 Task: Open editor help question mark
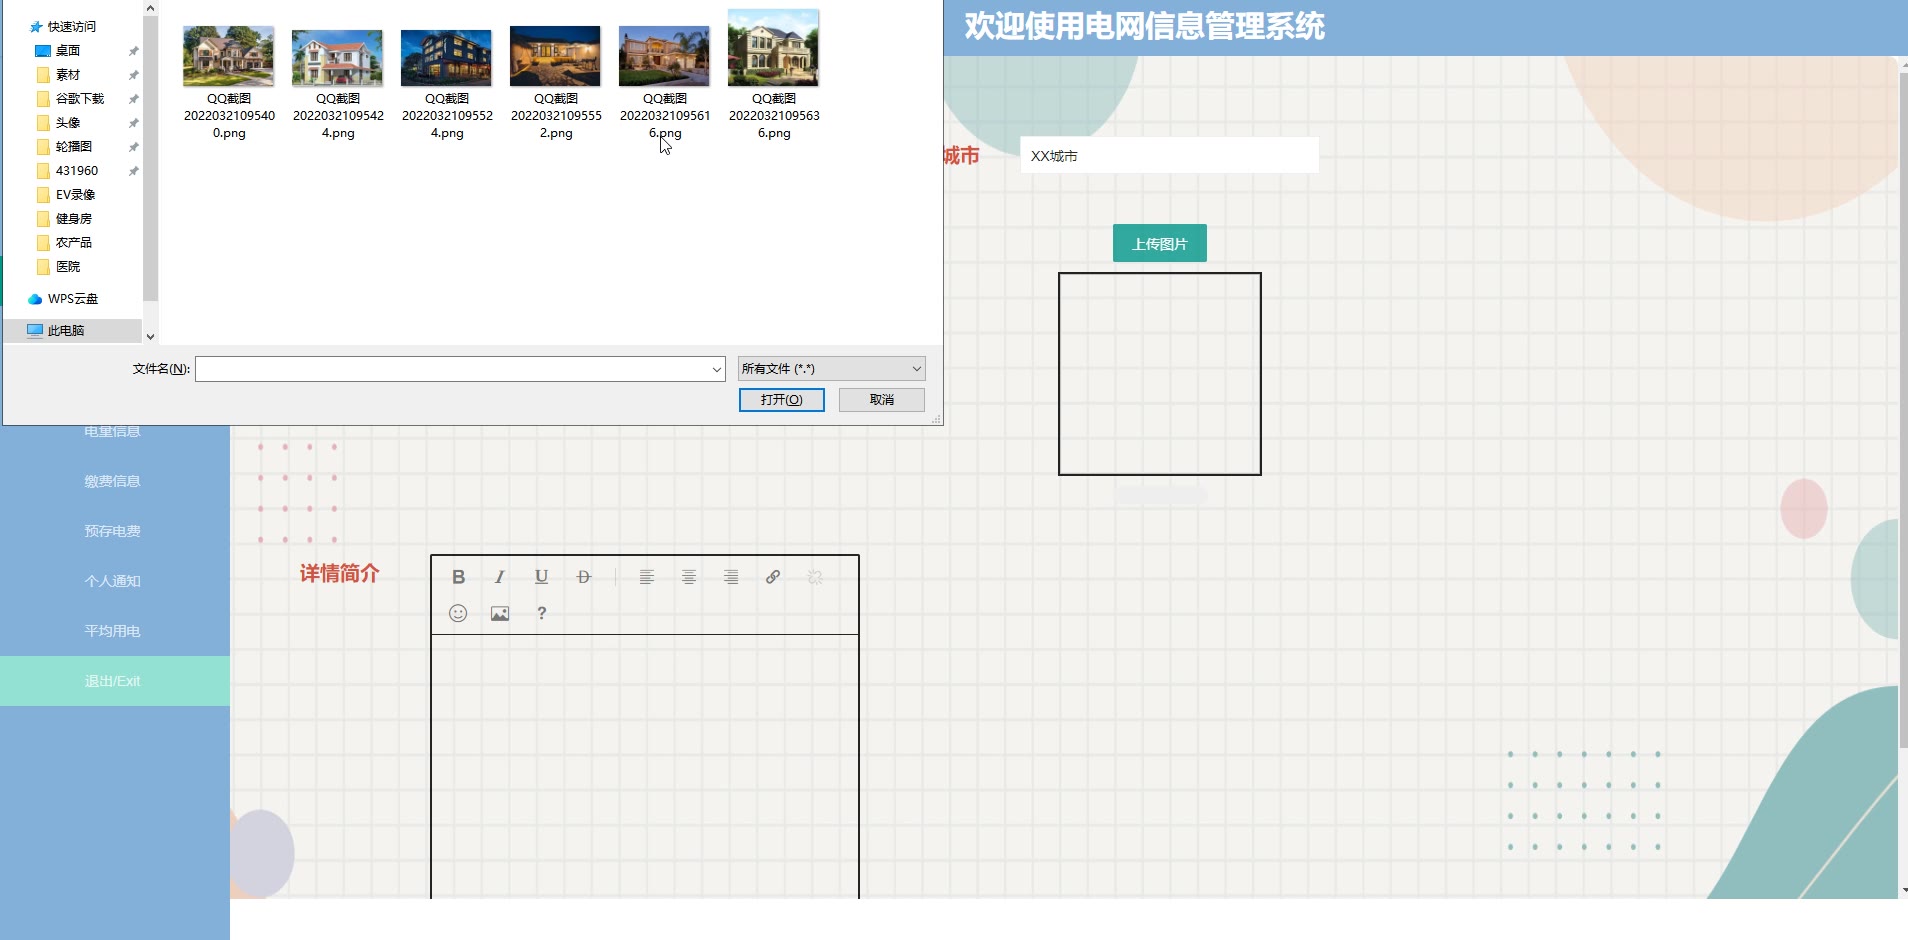[x=542, y=613]
